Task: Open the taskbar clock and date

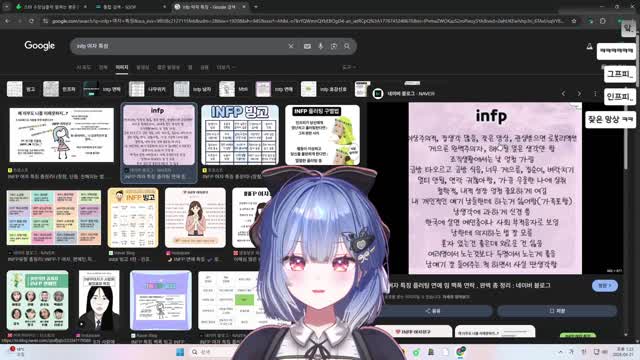Action: click(x=623, y=352)
